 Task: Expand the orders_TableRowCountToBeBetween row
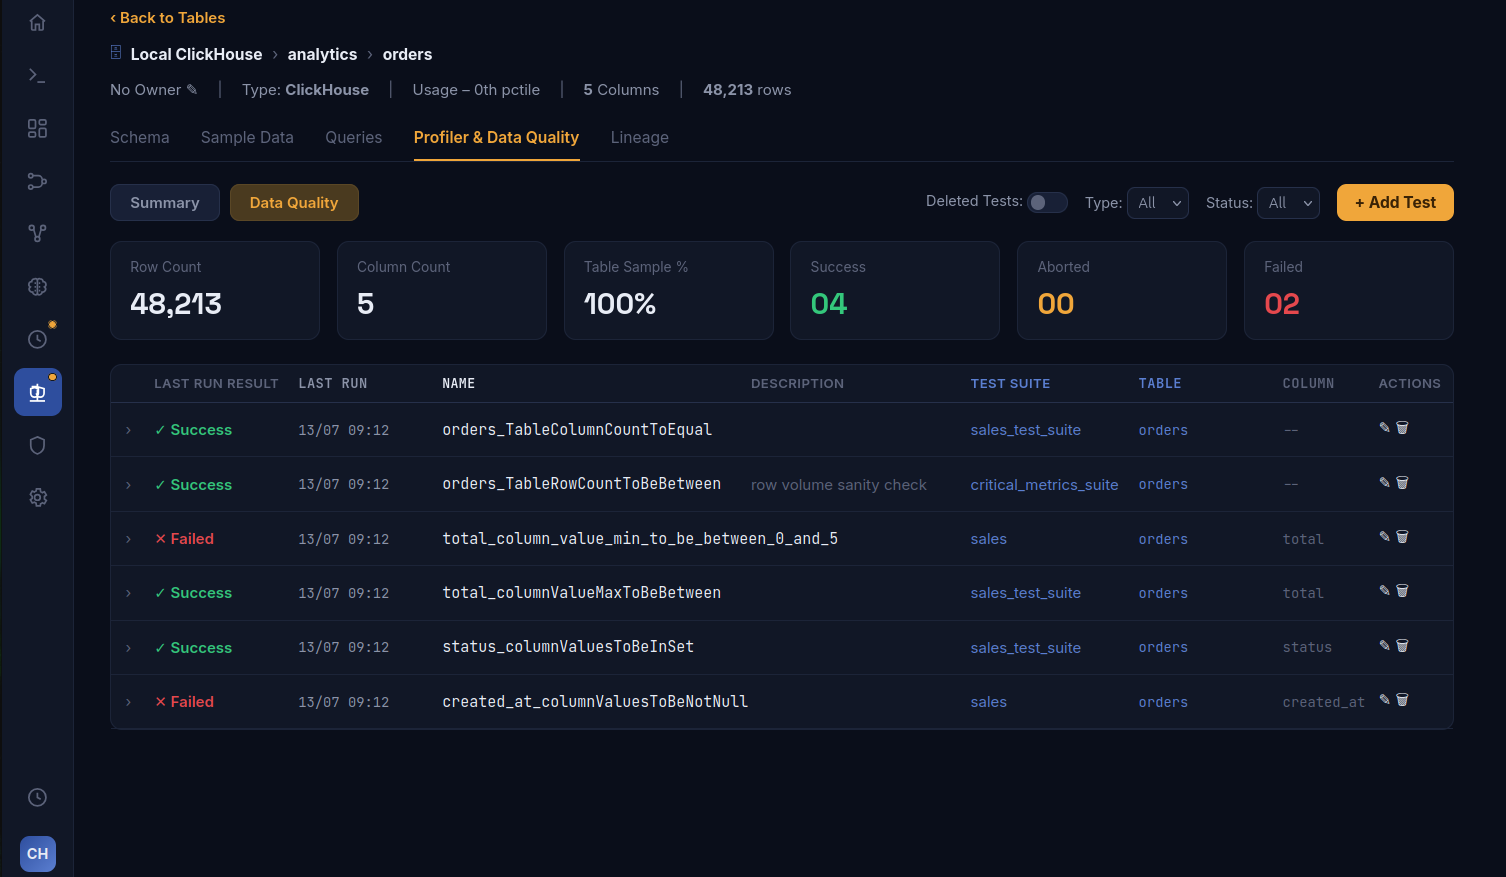(129, 485)
